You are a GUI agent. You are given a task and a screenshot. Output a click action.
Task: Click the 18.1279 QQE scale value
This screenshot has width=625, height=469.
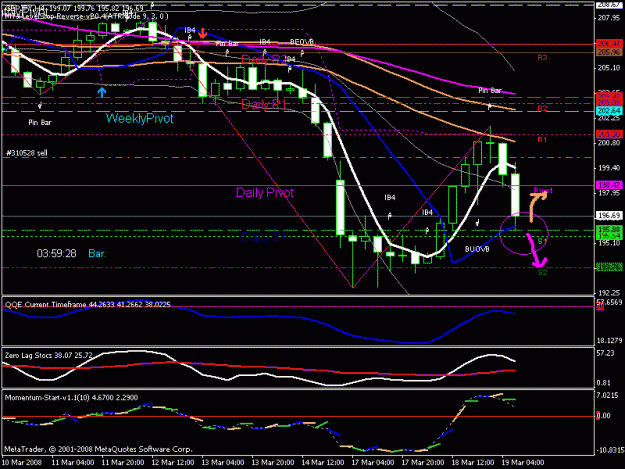pyautogui.click(x=609, y=340)
